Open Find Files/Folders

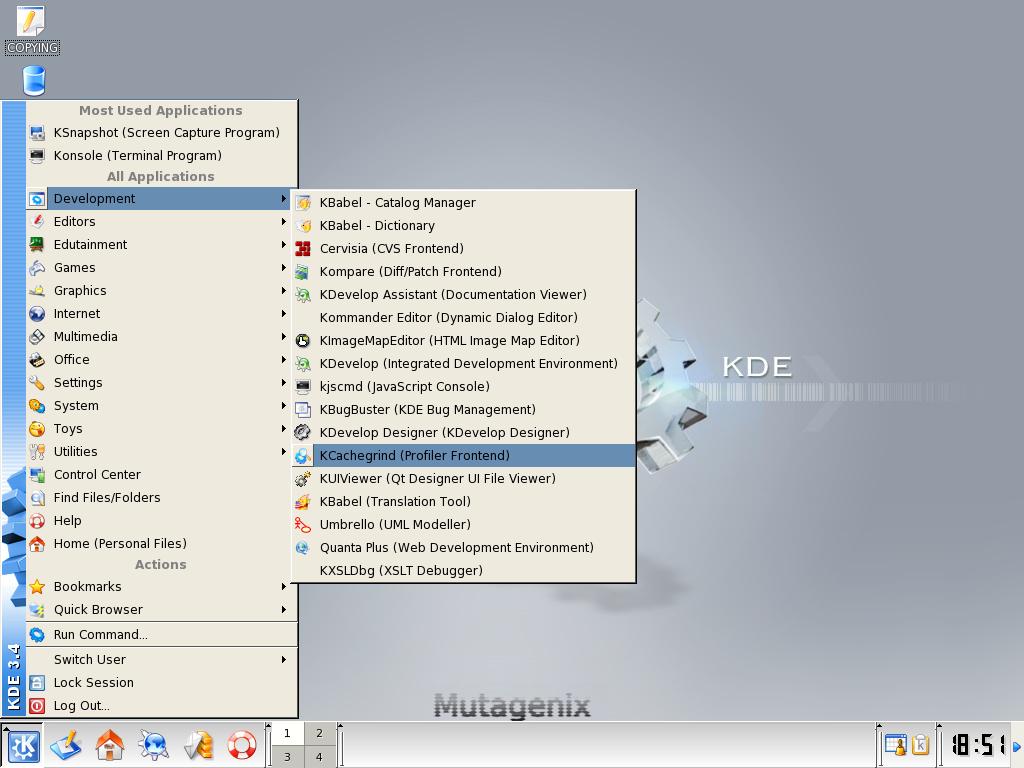coord(162,498)
